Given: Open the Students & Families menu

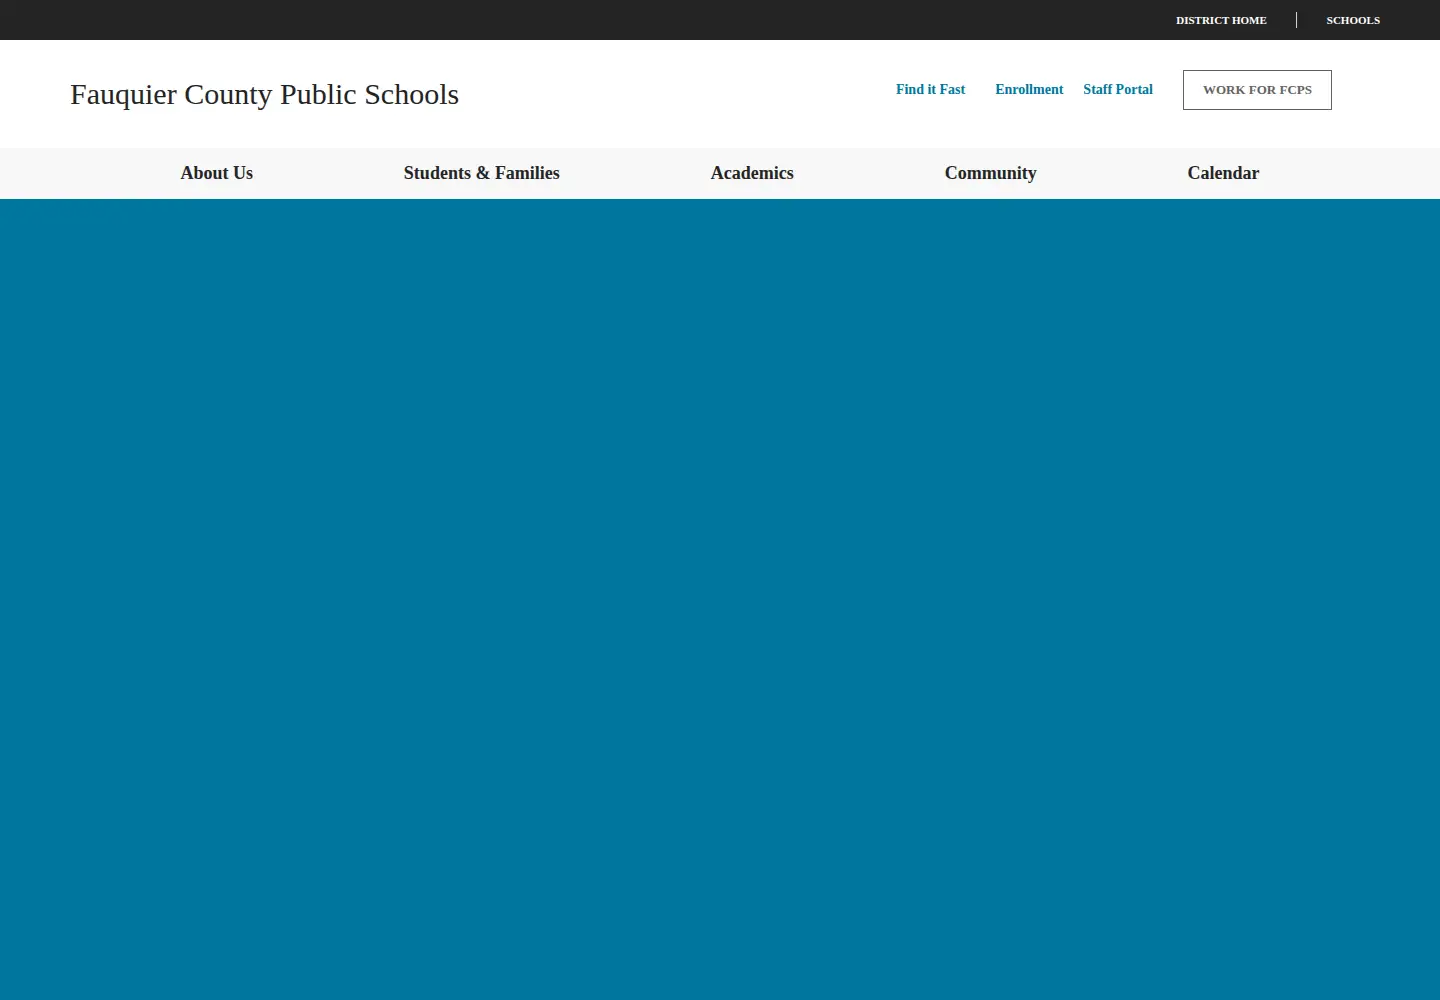Looking at the screenshot, I should coord(482,173).
